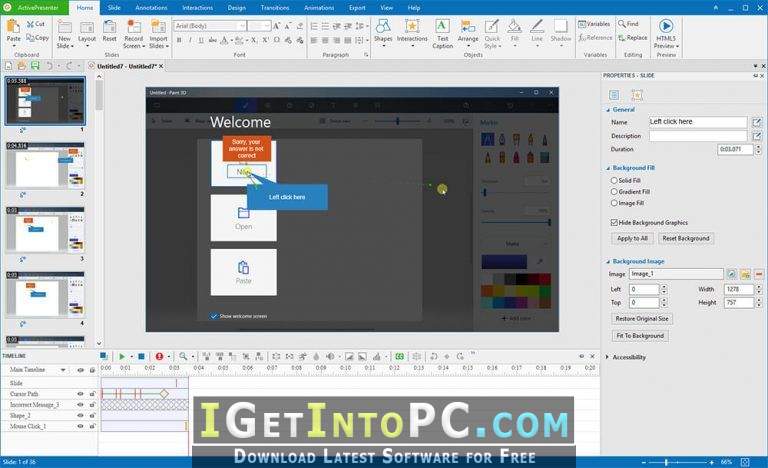The image size is (768, 468).
Task: Choose the Image Fill option
Action: pos(614,203)
